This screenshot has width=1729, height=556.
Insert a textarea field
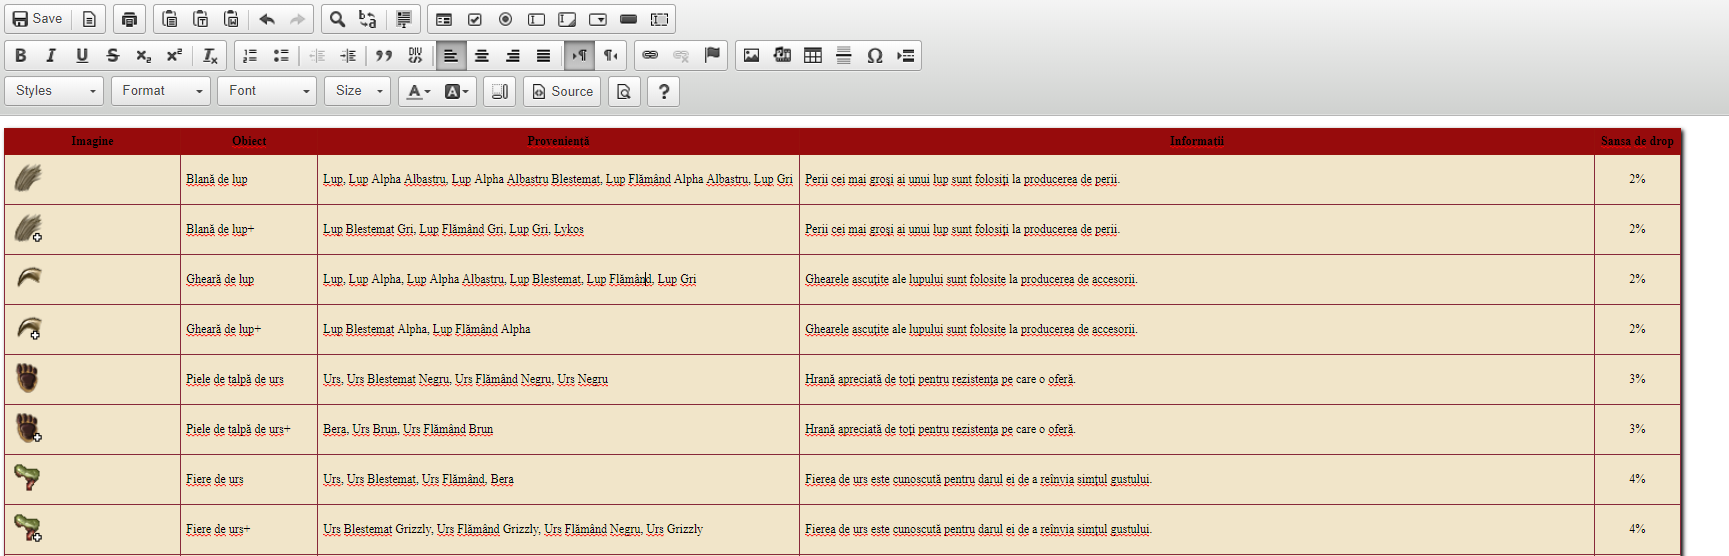(567, 19)
